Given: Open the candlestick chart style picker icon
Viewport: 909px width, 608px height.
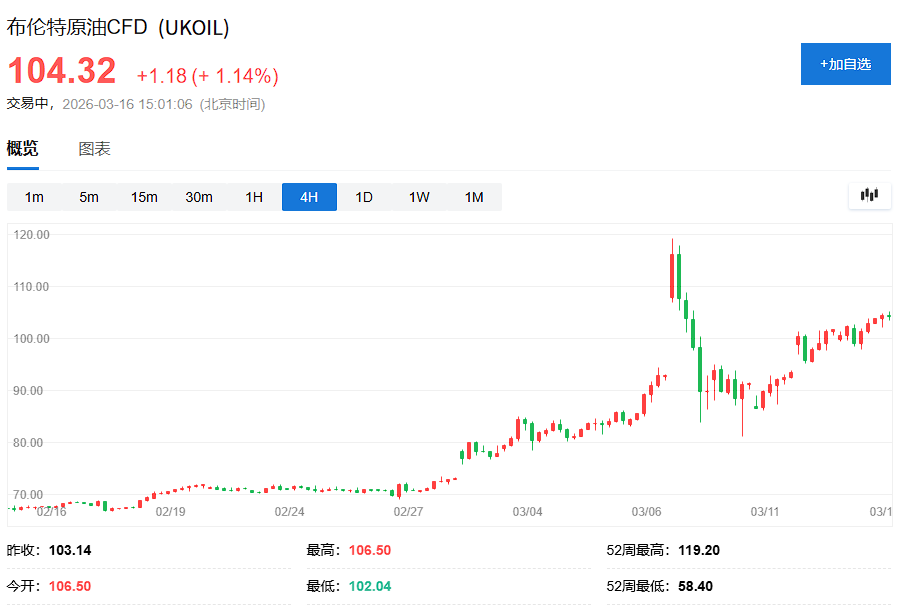Looking at the screenshot, I should (x=868, y=196).
